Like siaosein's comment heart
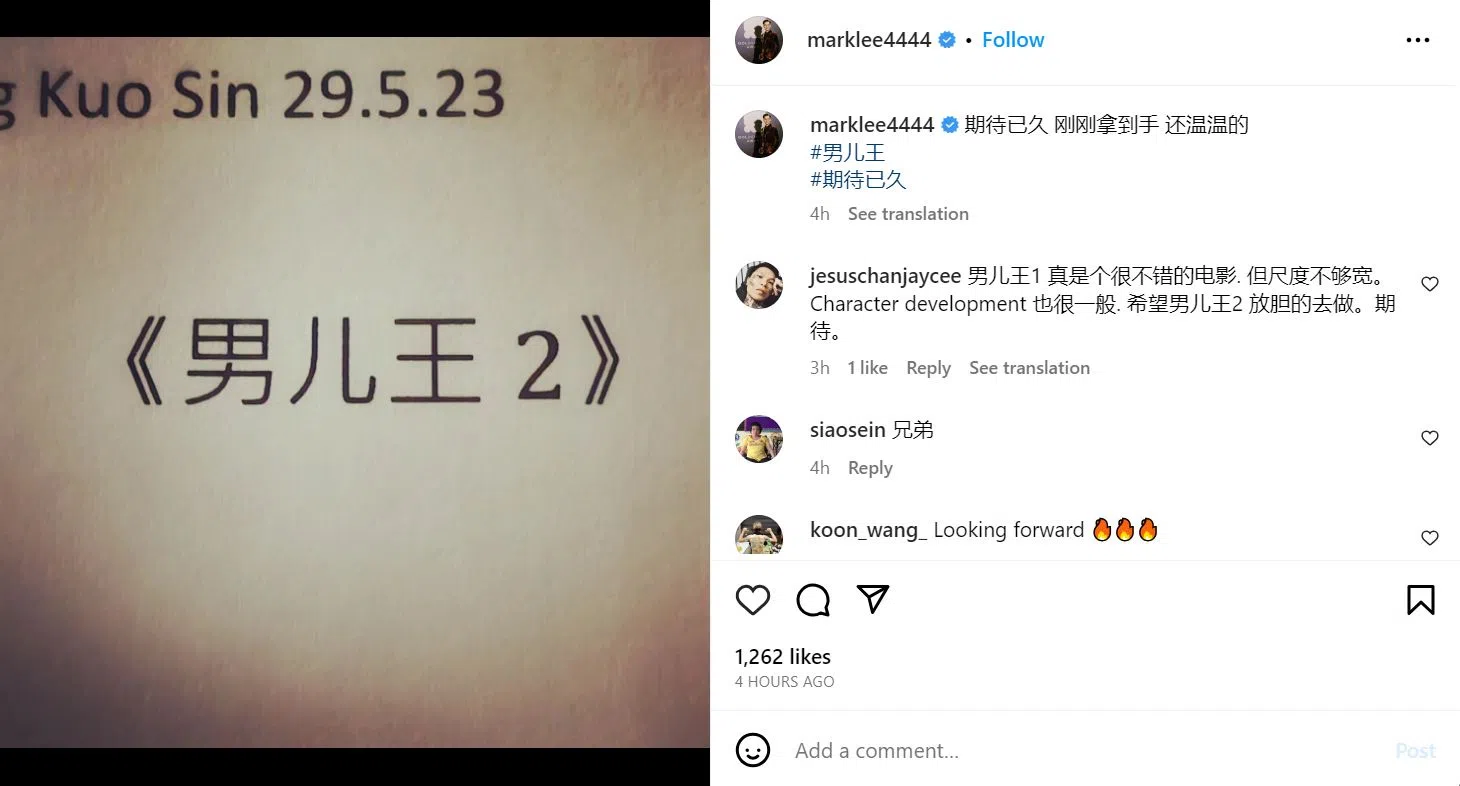Image resolution: width=1460 pixels, height=786 pixels. coord(1430,438)
